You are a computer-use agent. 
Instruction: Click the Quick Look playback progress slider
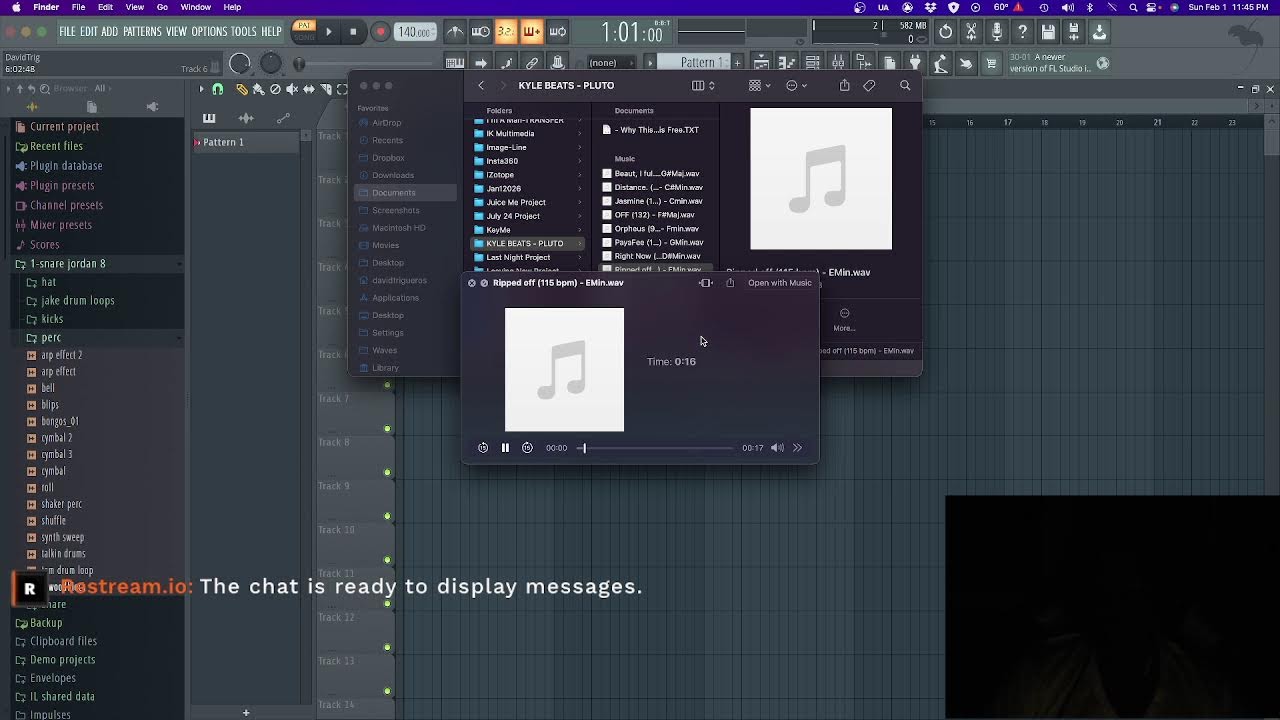click(655, 448)
